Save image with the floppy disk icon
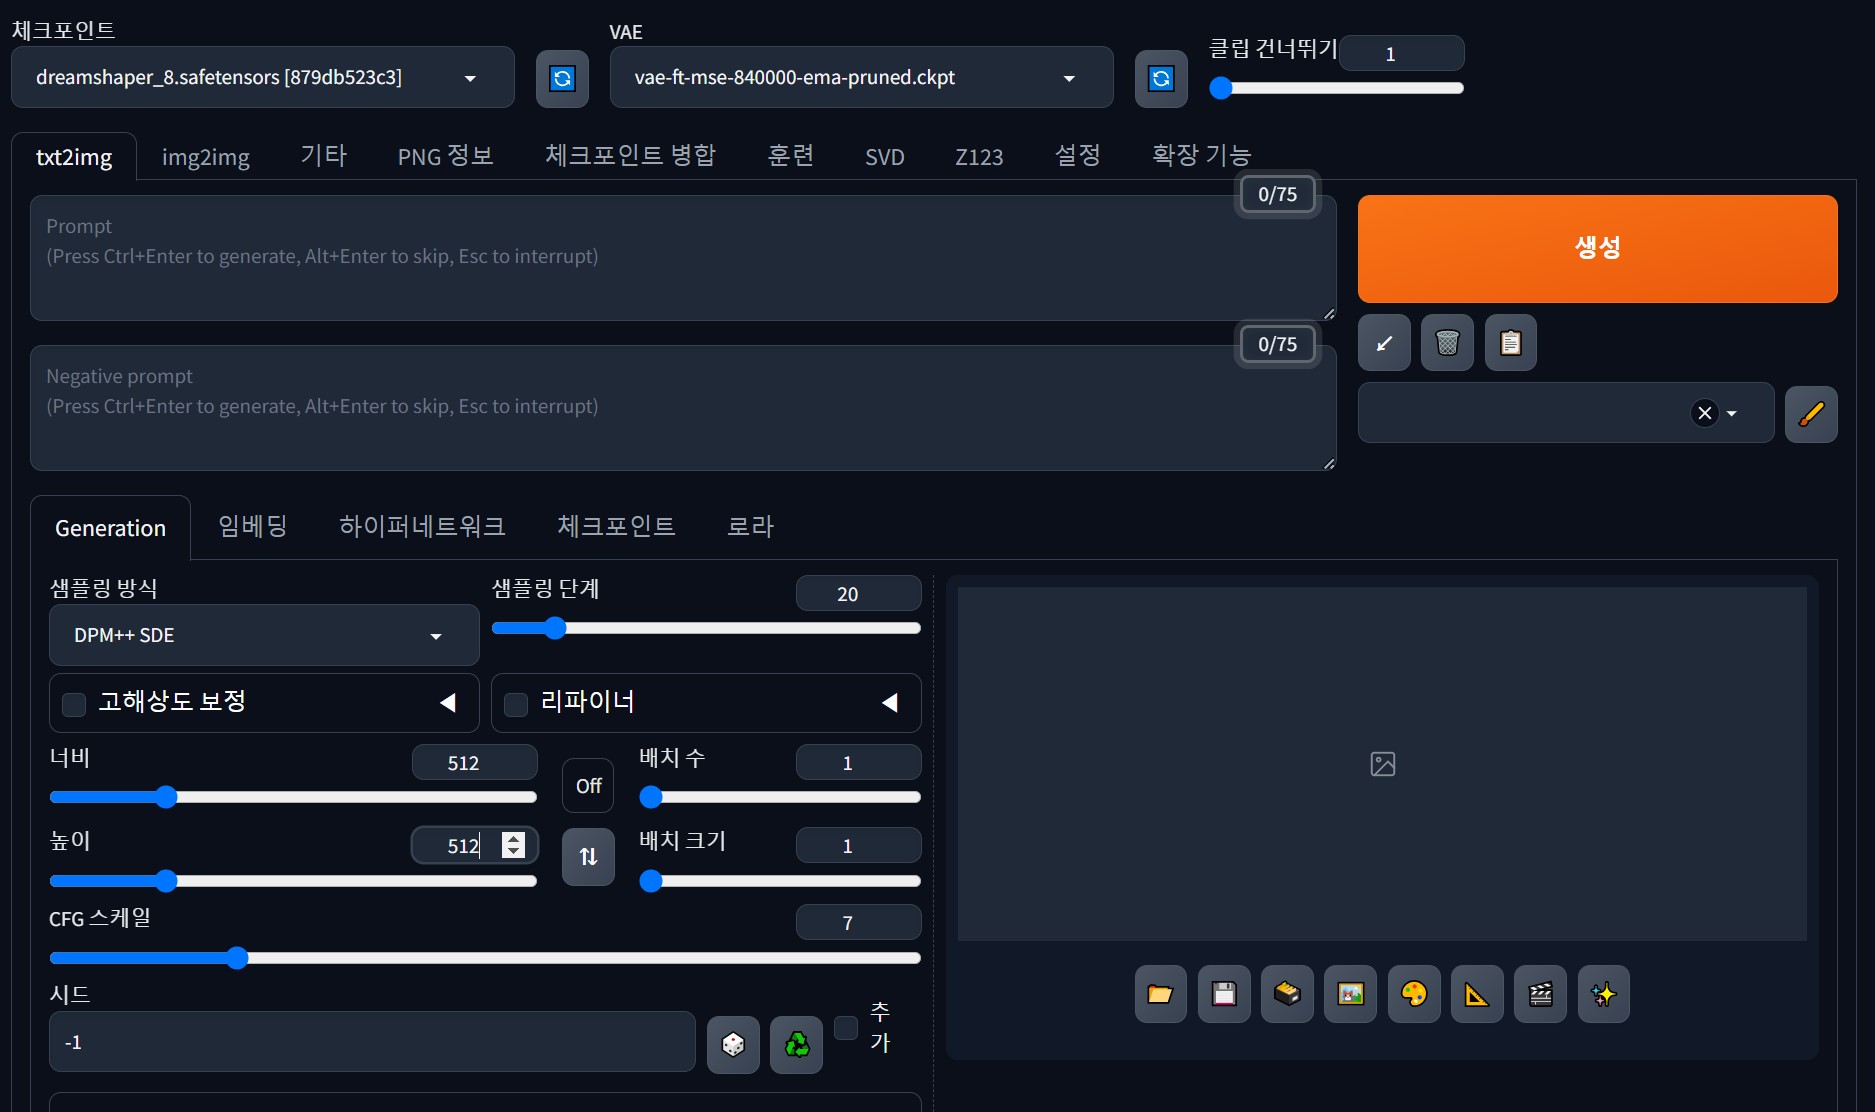 tap(1224, 994)
